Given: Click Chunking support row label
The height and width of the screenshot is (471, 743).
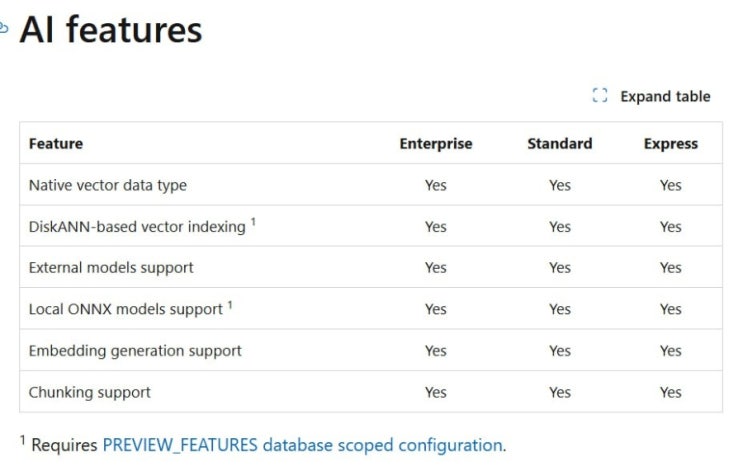Looking at the screenshot, I should (90, 393).
